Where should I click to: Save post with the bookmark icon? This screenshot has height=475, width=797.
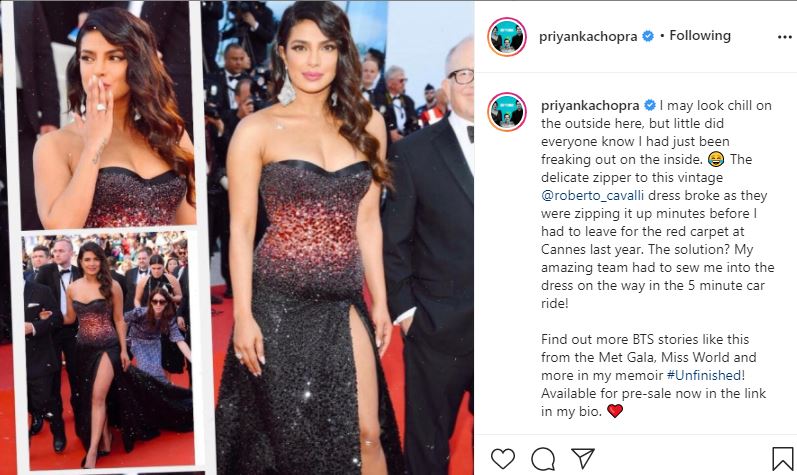pos(782,458)
